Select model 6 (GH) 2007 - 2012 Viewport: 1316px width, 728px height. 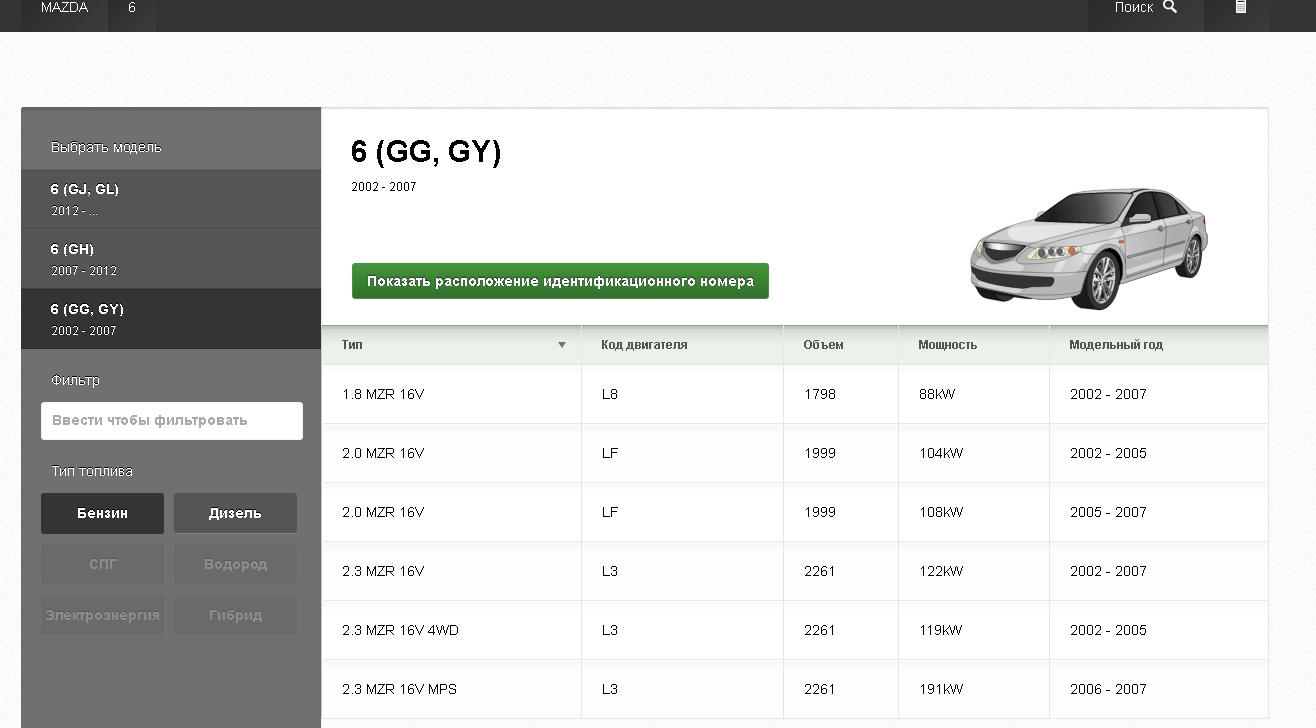click(x=171, y=259)
